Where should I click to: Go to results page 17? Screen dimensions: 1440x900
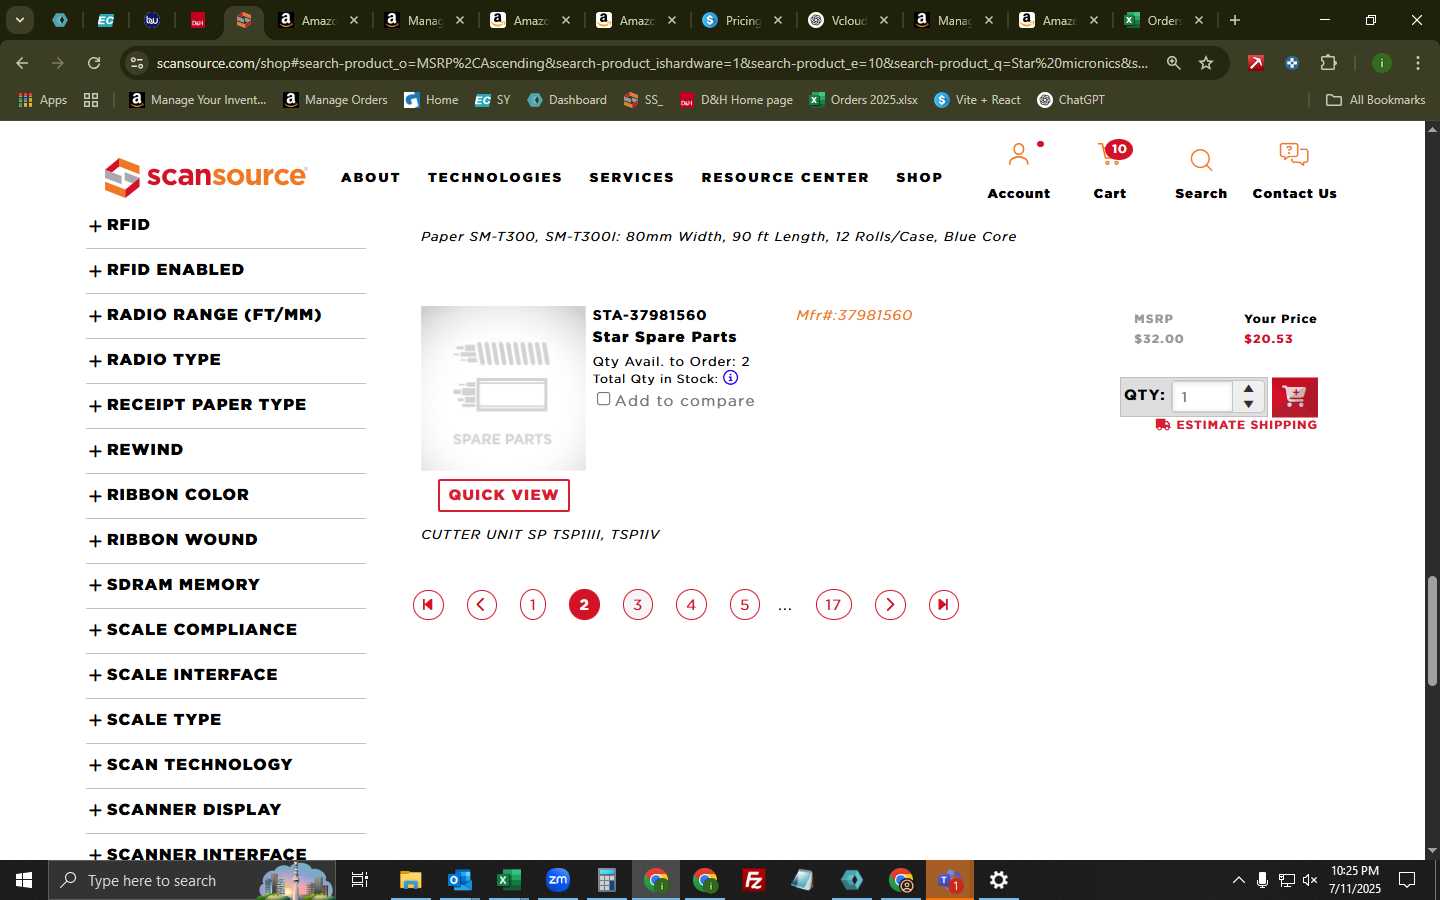[833, 604]
